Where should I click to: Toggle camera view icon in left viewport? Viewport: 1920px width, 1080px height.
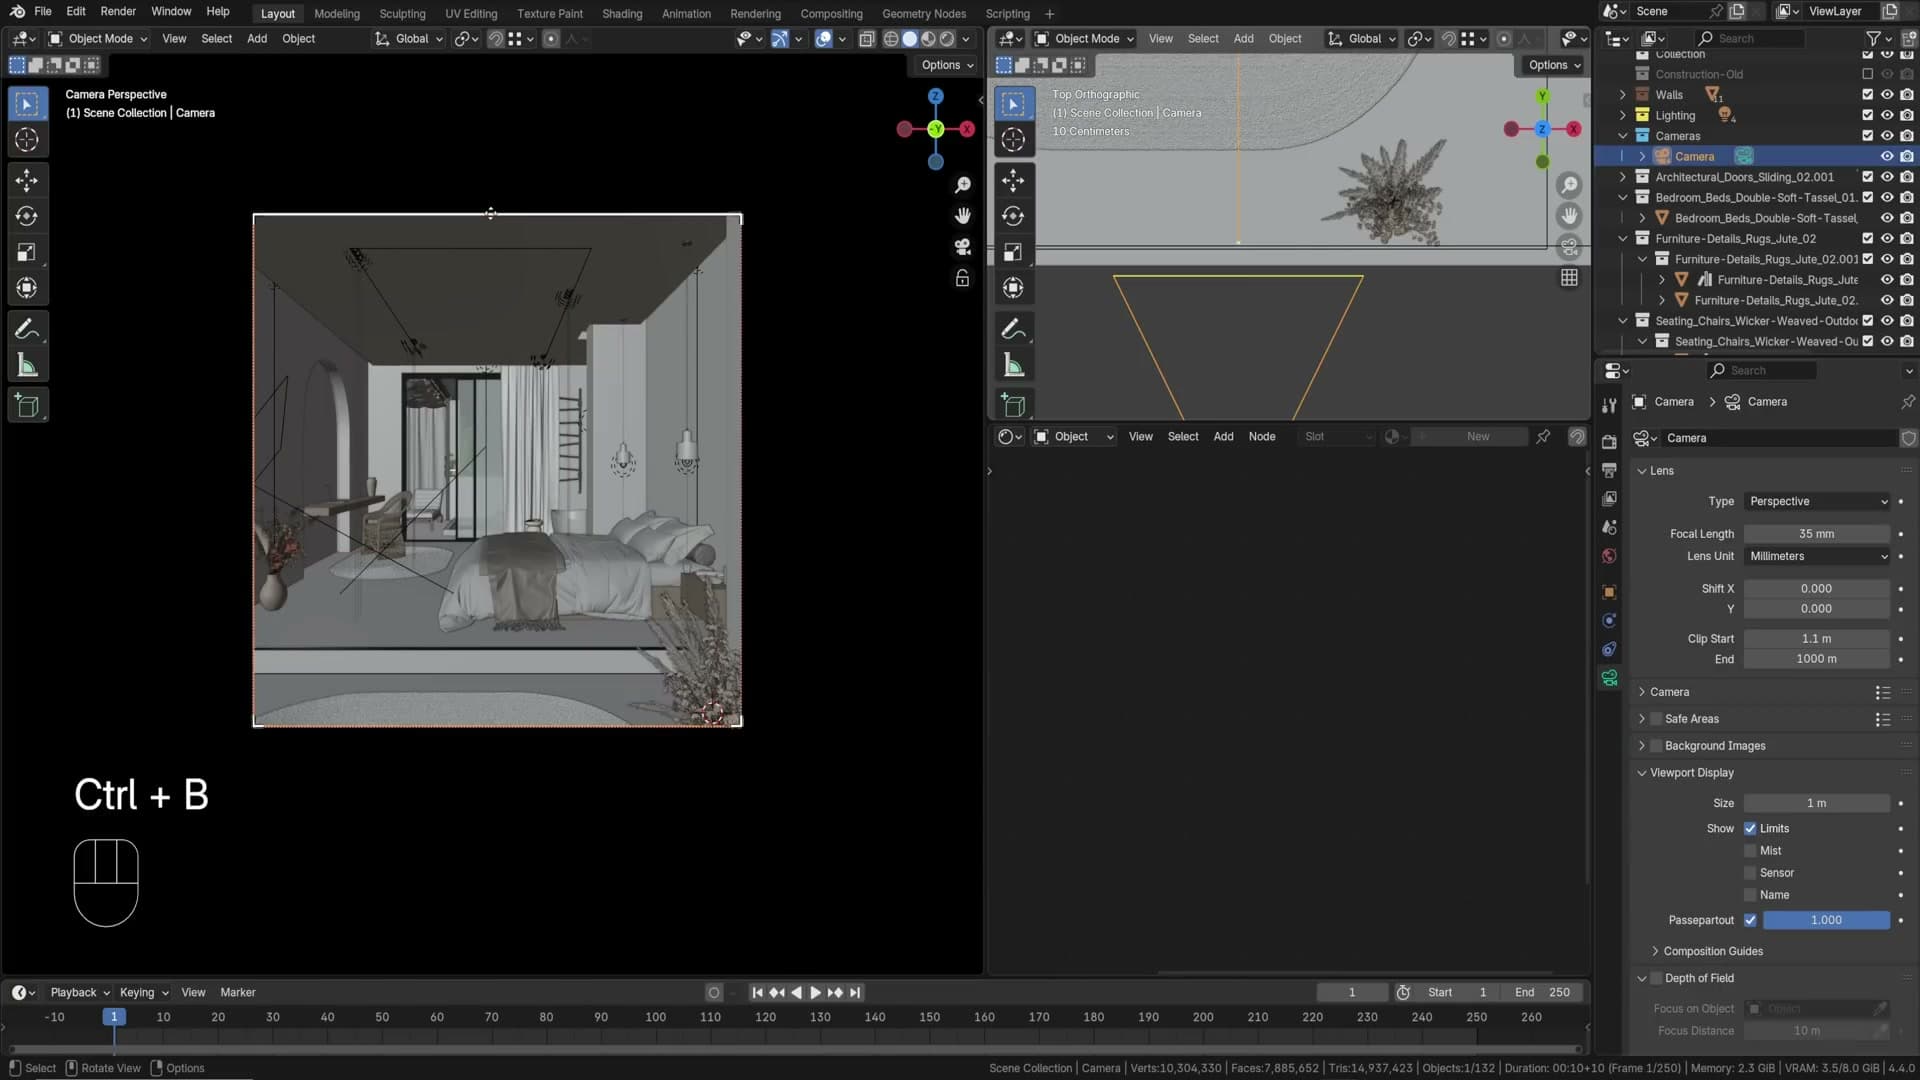click(962, 247)
